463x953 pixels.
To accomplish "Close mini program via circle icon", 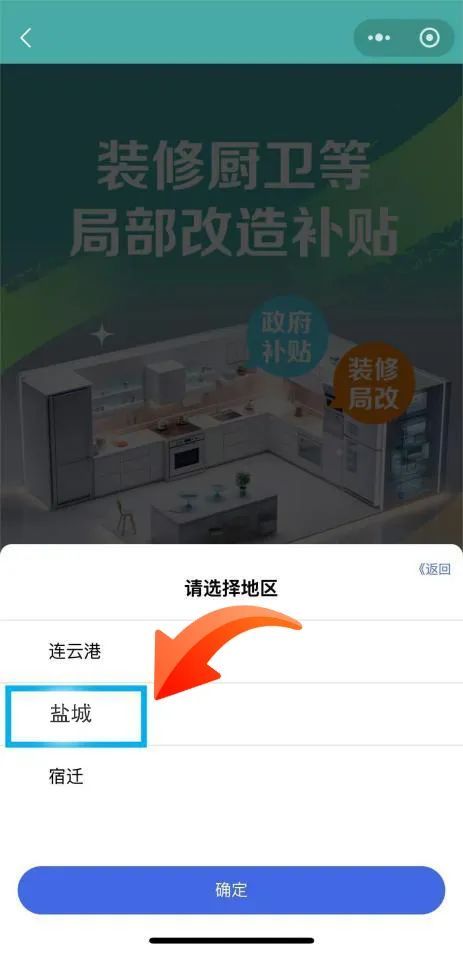I will [x=429, y=38].
